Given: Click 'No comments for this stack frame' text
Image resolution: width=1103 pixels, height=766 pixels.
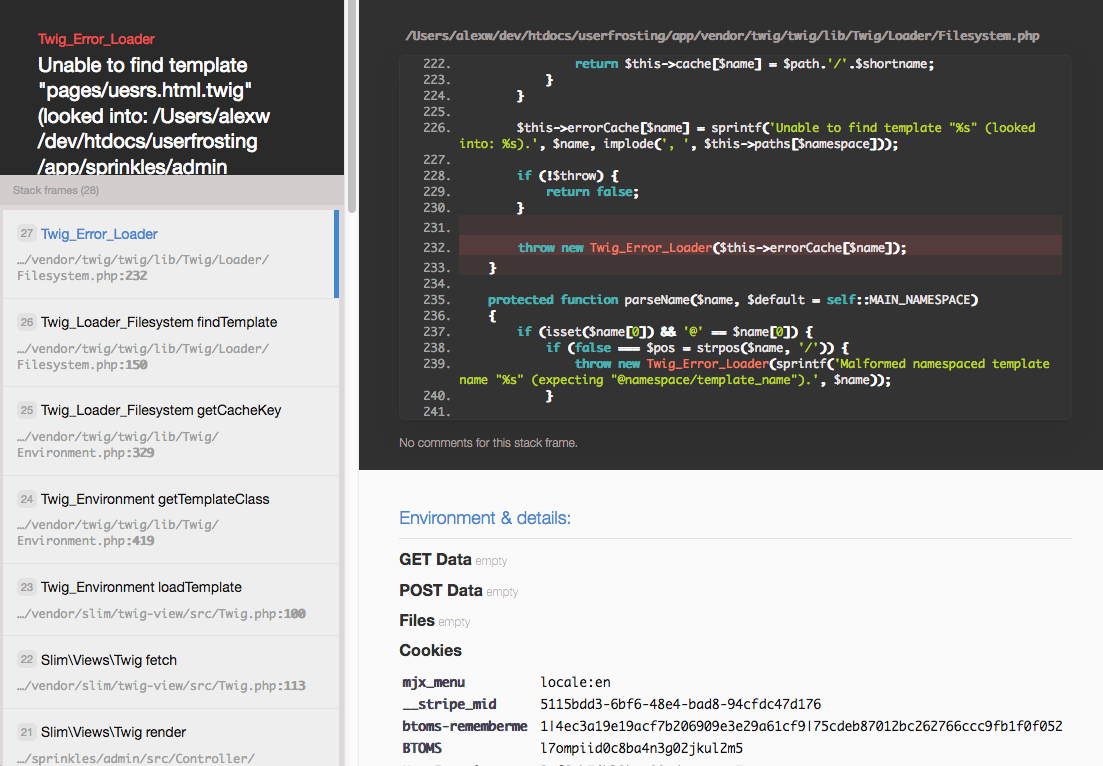Looking at the screenshot, I should (x=488, y=443).
